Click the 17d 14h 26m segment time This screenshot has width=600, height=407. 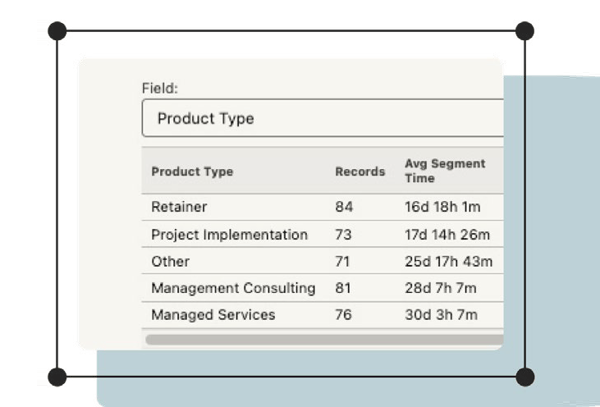pos(447,235)
